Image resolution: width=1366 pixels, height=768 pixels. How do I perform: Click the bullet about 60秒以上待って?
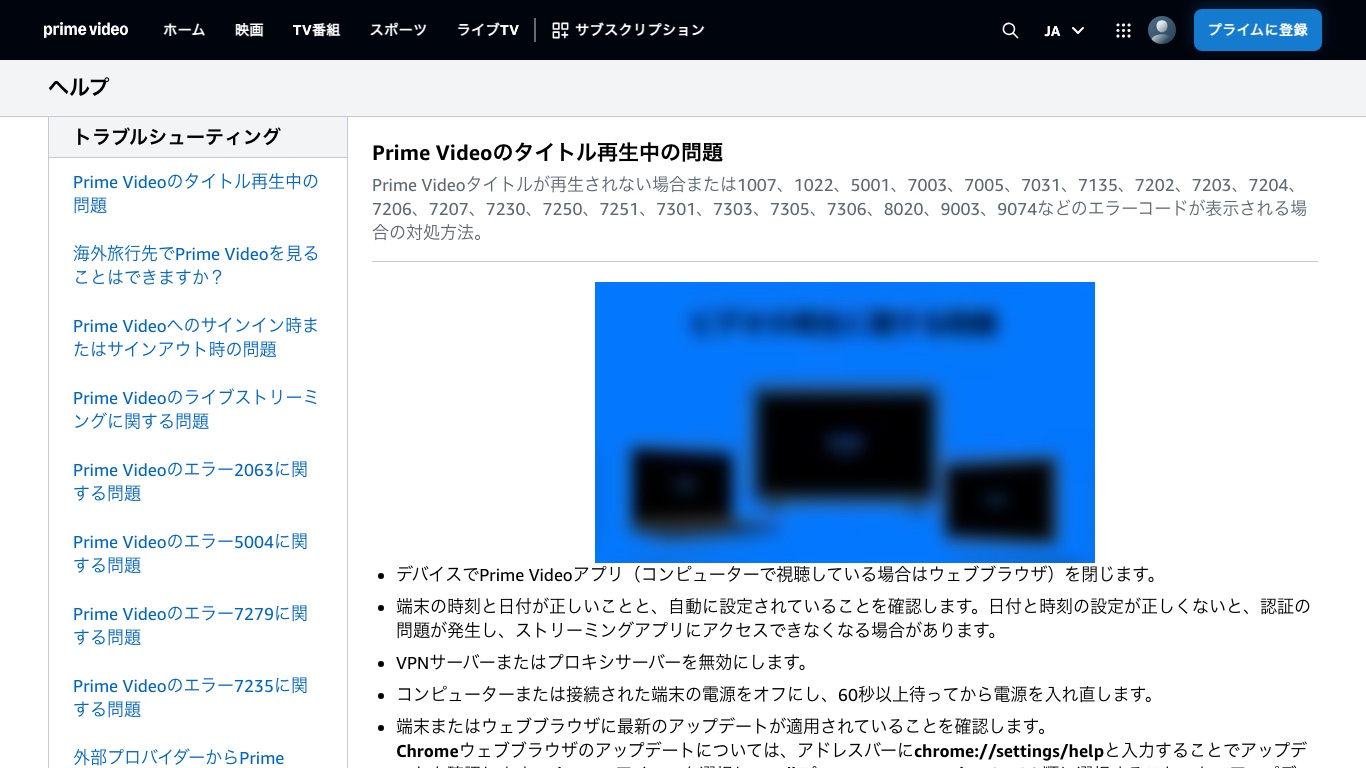776,694
